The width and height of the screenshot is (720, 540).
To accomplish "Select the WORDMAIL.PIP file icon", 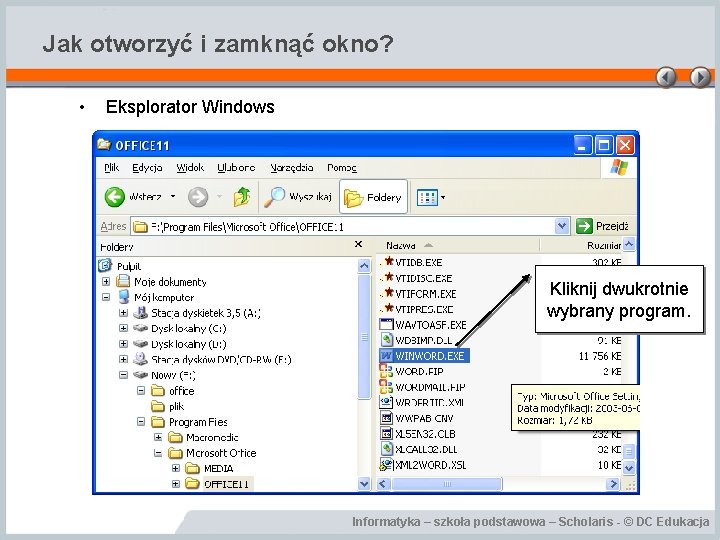I will pyautogui.click(x=386, y=386).
